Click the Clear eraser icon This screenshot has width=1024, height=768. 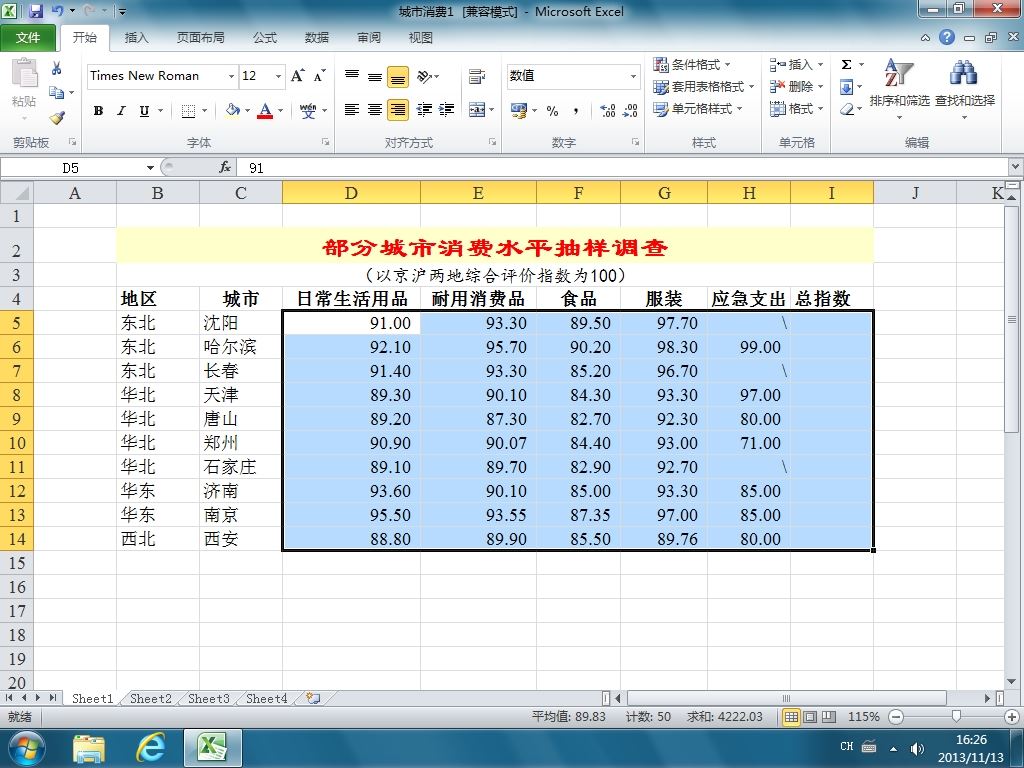point(847,109)
